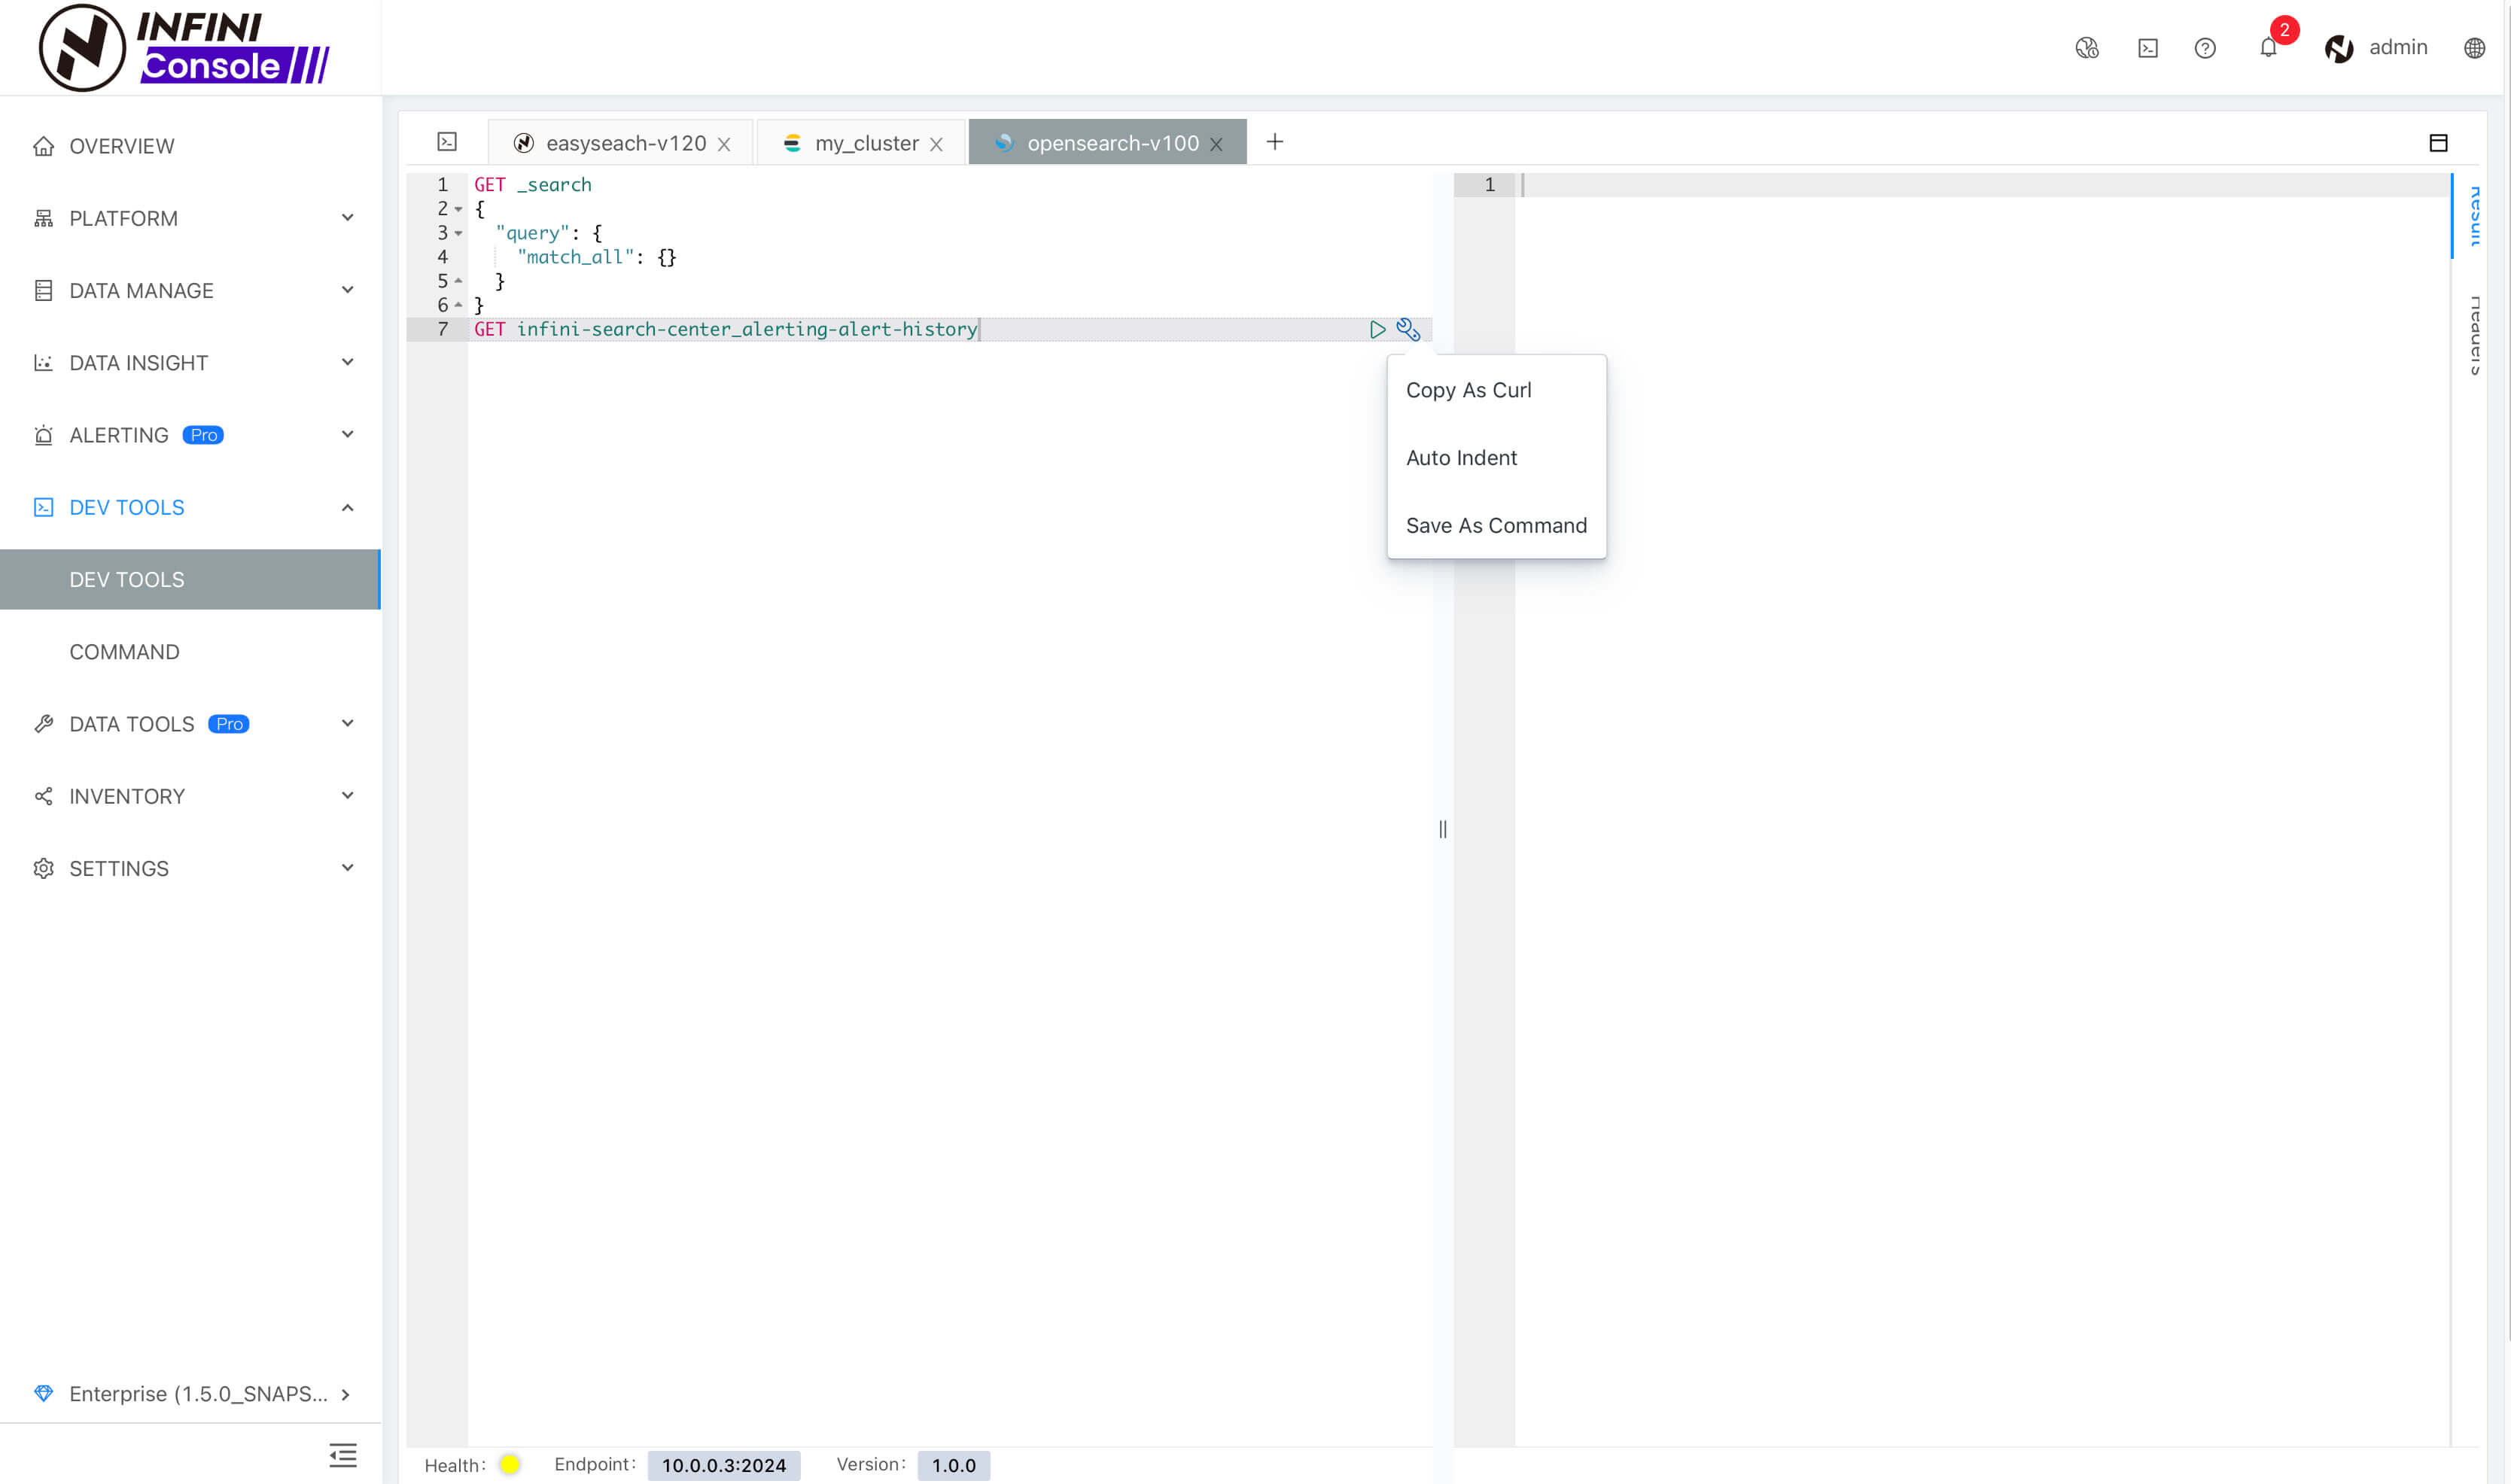The width and height of the screenshot is (2511, 1484).
Task: Expand the DATA MANAGE chevron
Action: click(347, 290)
